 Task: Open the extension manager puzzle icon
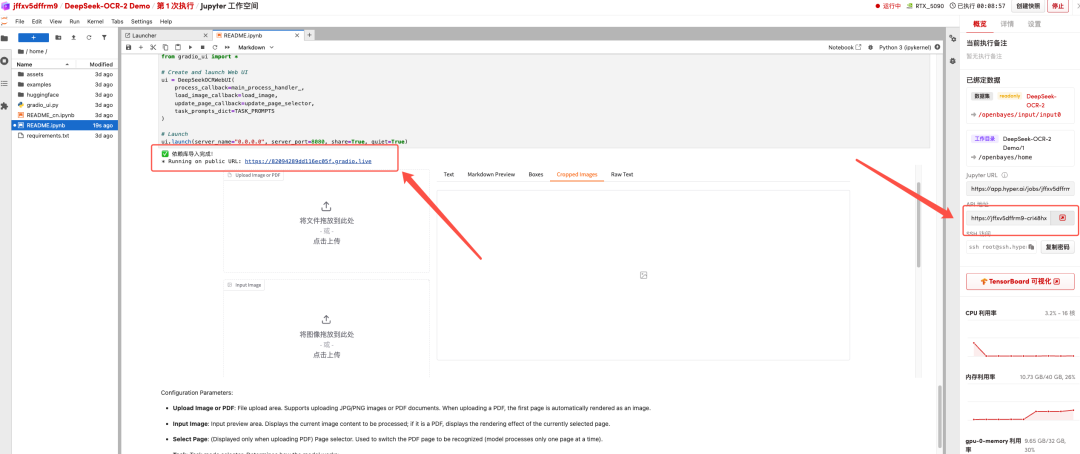5,106
